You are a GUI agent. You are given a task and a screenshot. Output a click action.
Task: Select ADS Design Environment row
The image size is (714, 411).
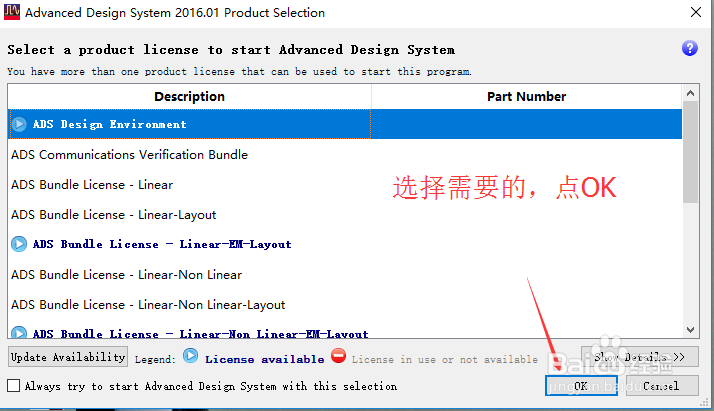click(x=345, y=124)
